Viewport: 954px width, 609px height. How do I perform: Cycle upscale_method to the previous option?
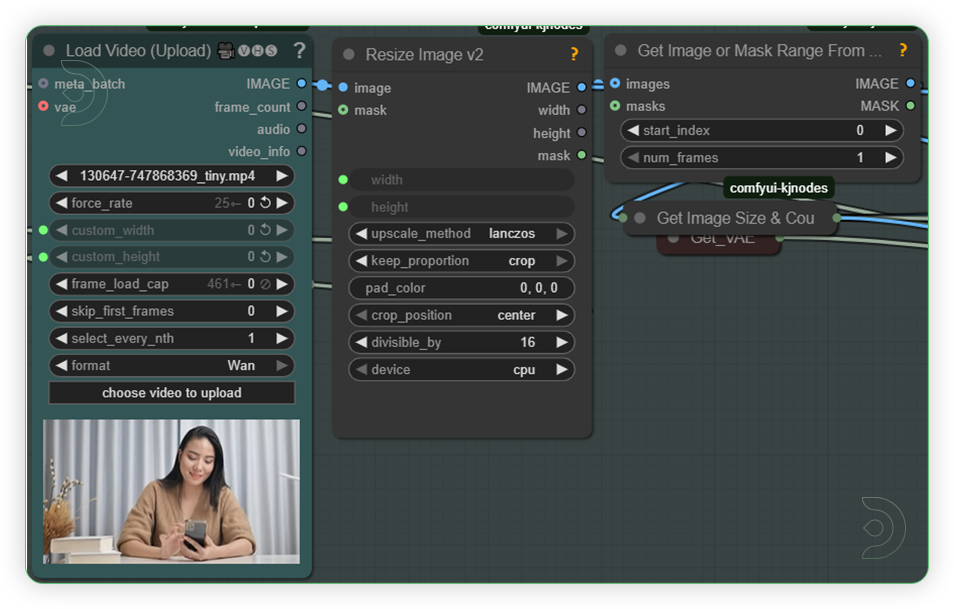pos(361,234)
